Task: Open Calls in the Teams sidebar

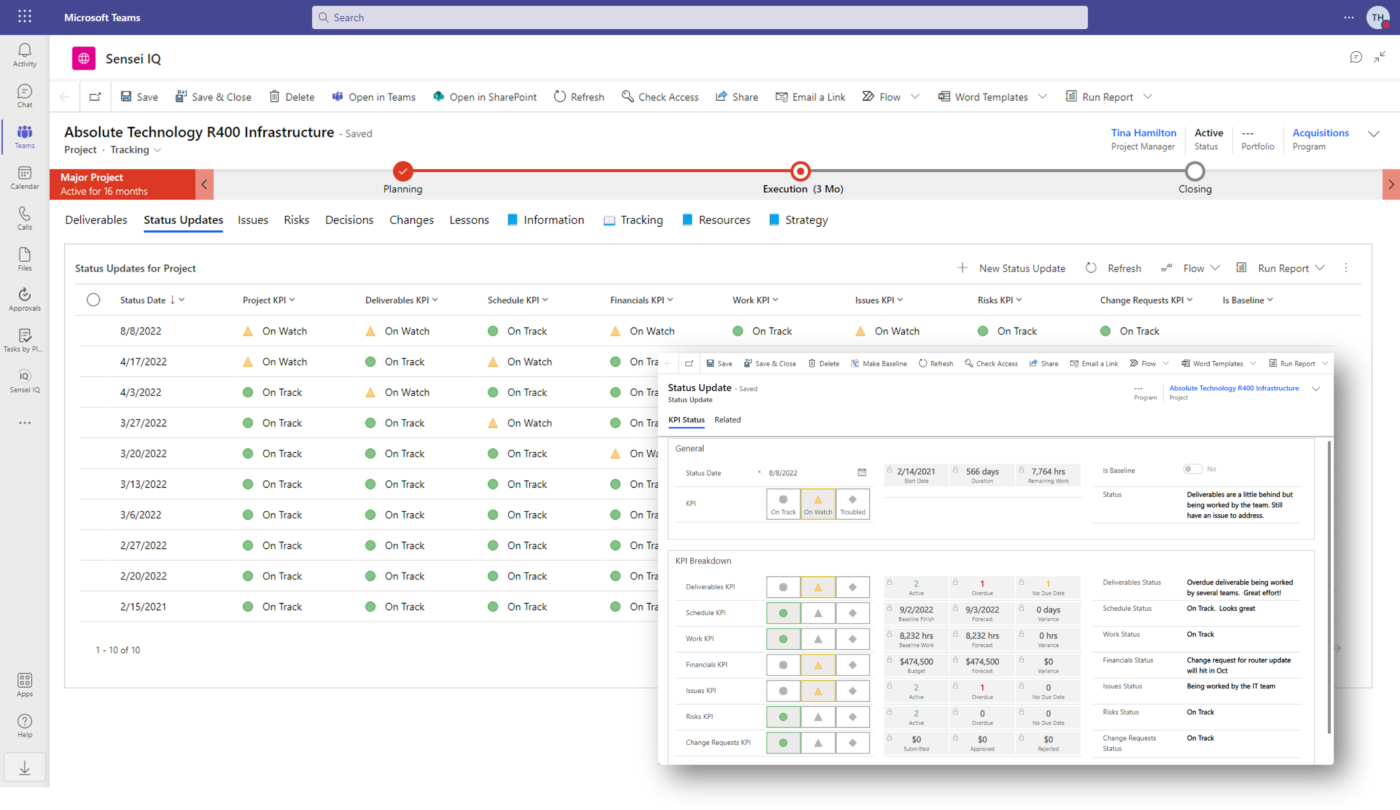Action: pyautogui.click(x=24, y=218)
